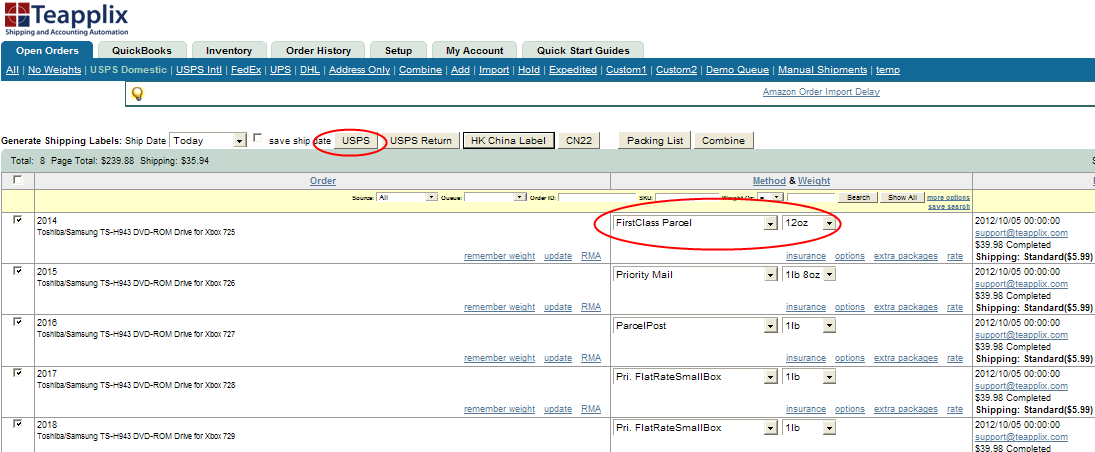Click insurance link for order 2014
The image size is (1095, 452).
click(x=806, y=256)
